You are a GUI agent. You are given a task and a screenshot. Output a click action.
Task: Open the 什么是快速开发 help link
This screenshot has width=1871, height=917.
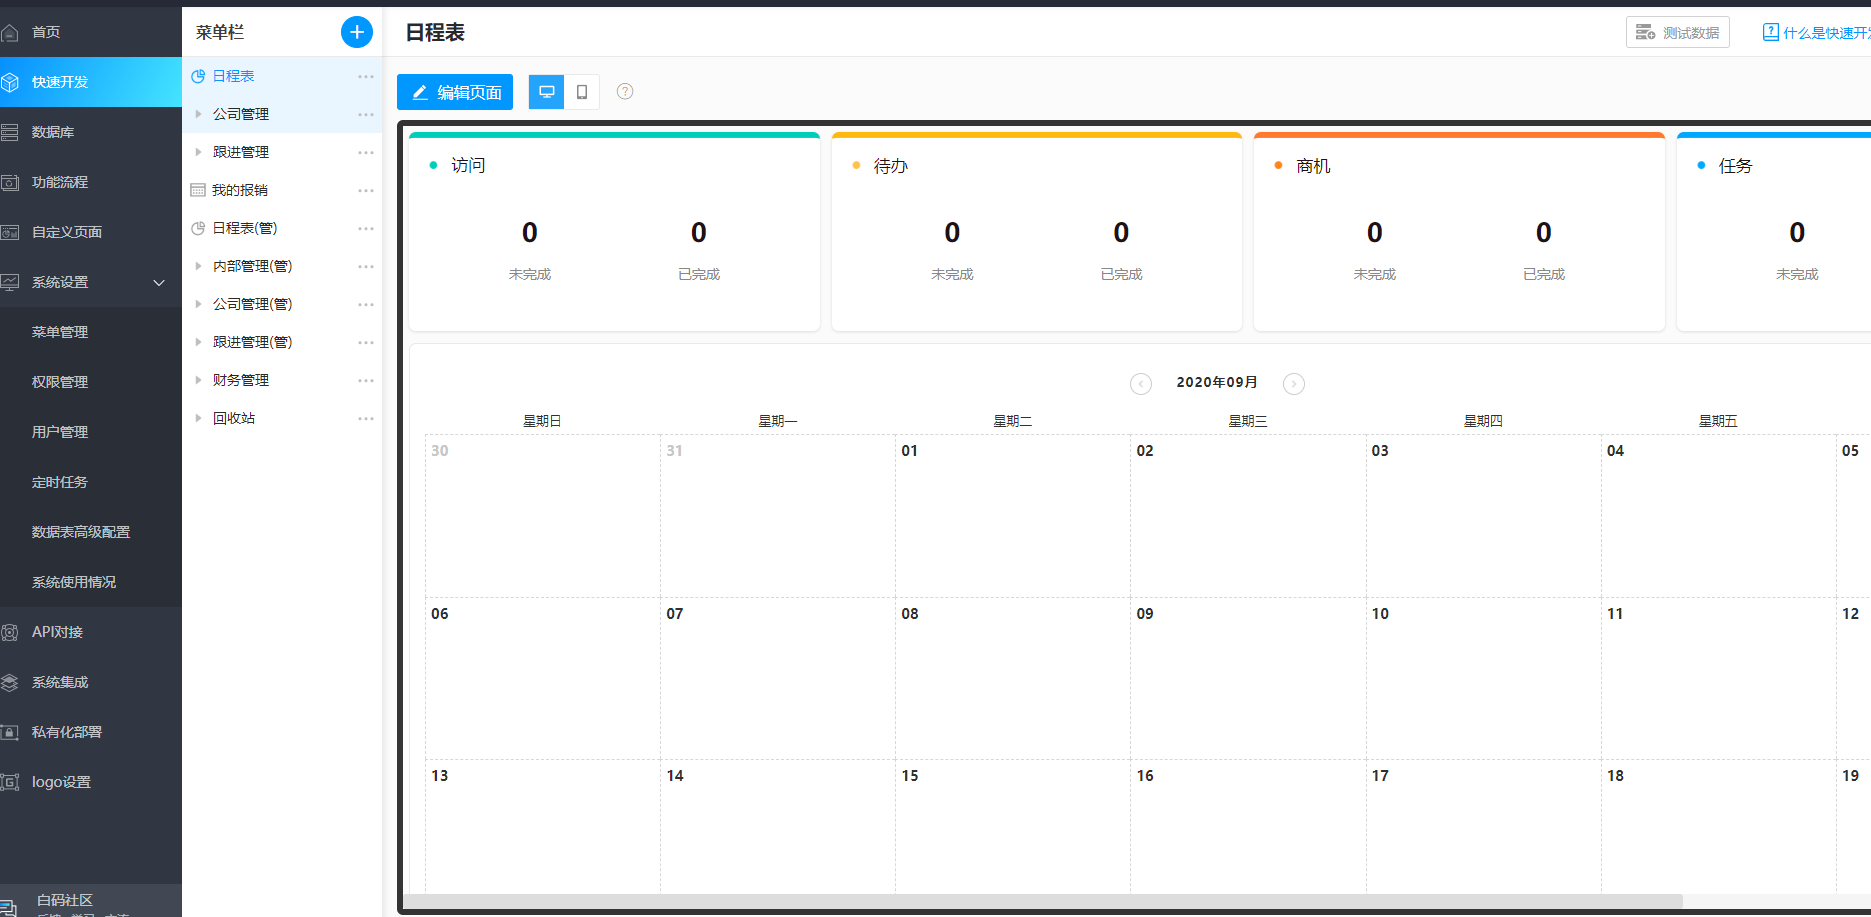click(x=1816, y=32)
